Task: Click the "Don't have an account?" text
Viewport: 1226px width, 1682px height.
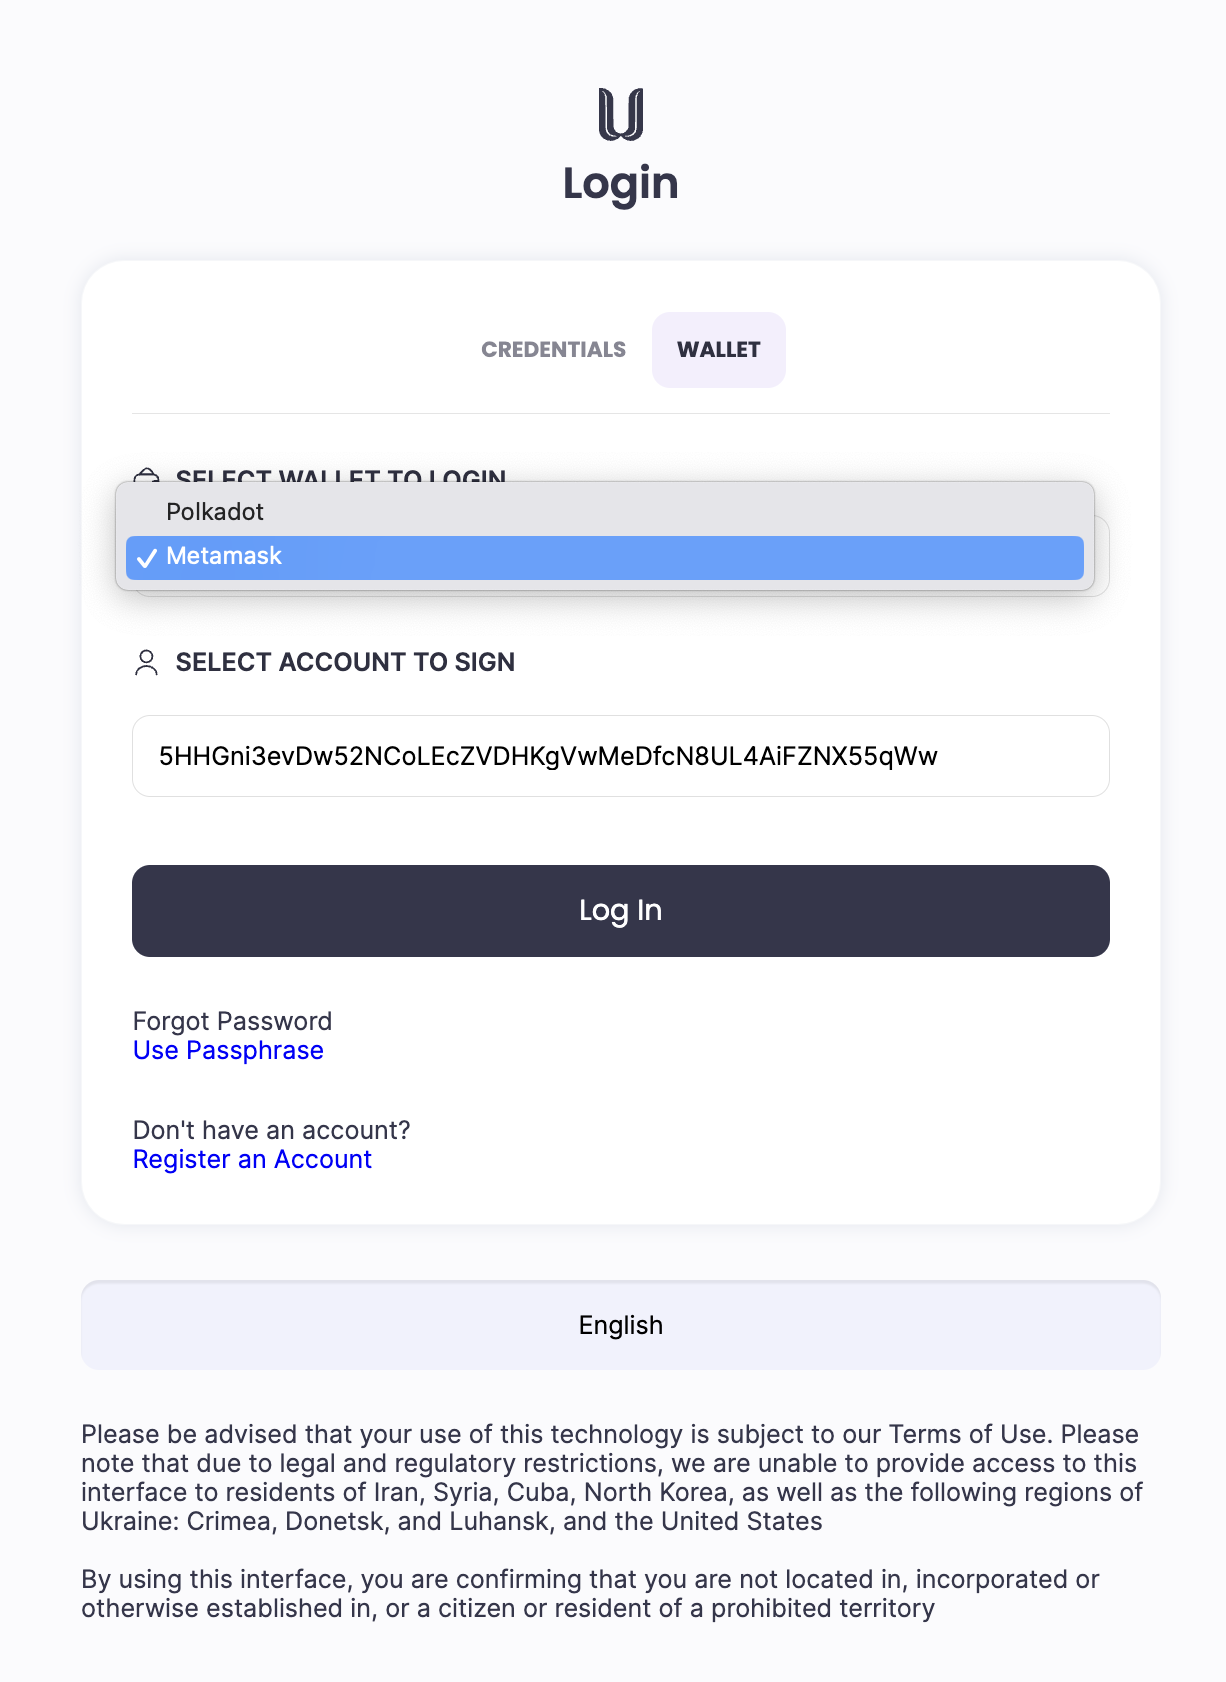Action: (271, 1130)
